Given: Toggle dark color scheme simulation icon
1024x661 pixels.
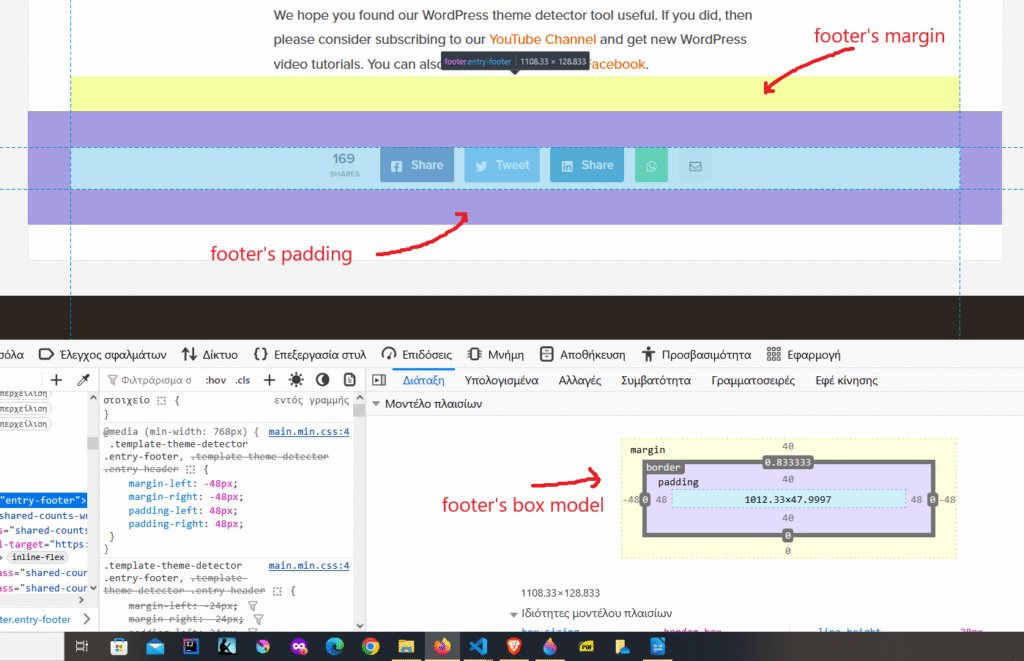Looking at the screenshot, I should point(322,380).
